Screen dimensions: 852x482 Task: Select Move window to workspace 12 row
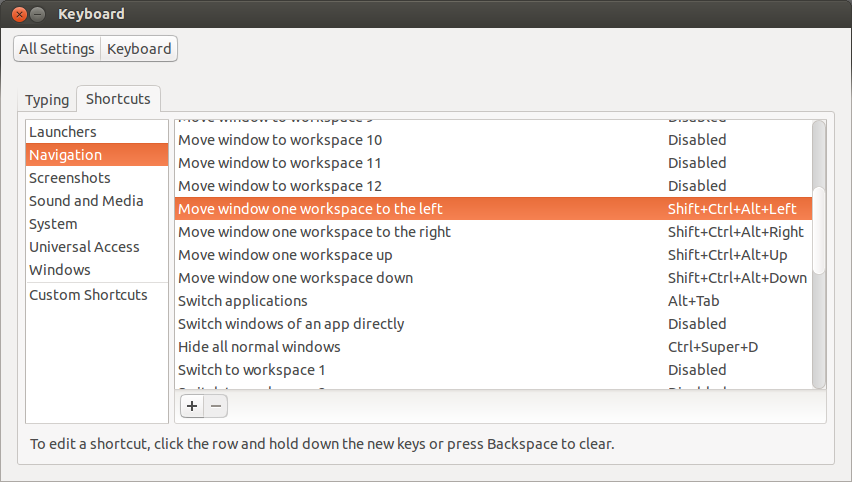[x=493, y=186]
